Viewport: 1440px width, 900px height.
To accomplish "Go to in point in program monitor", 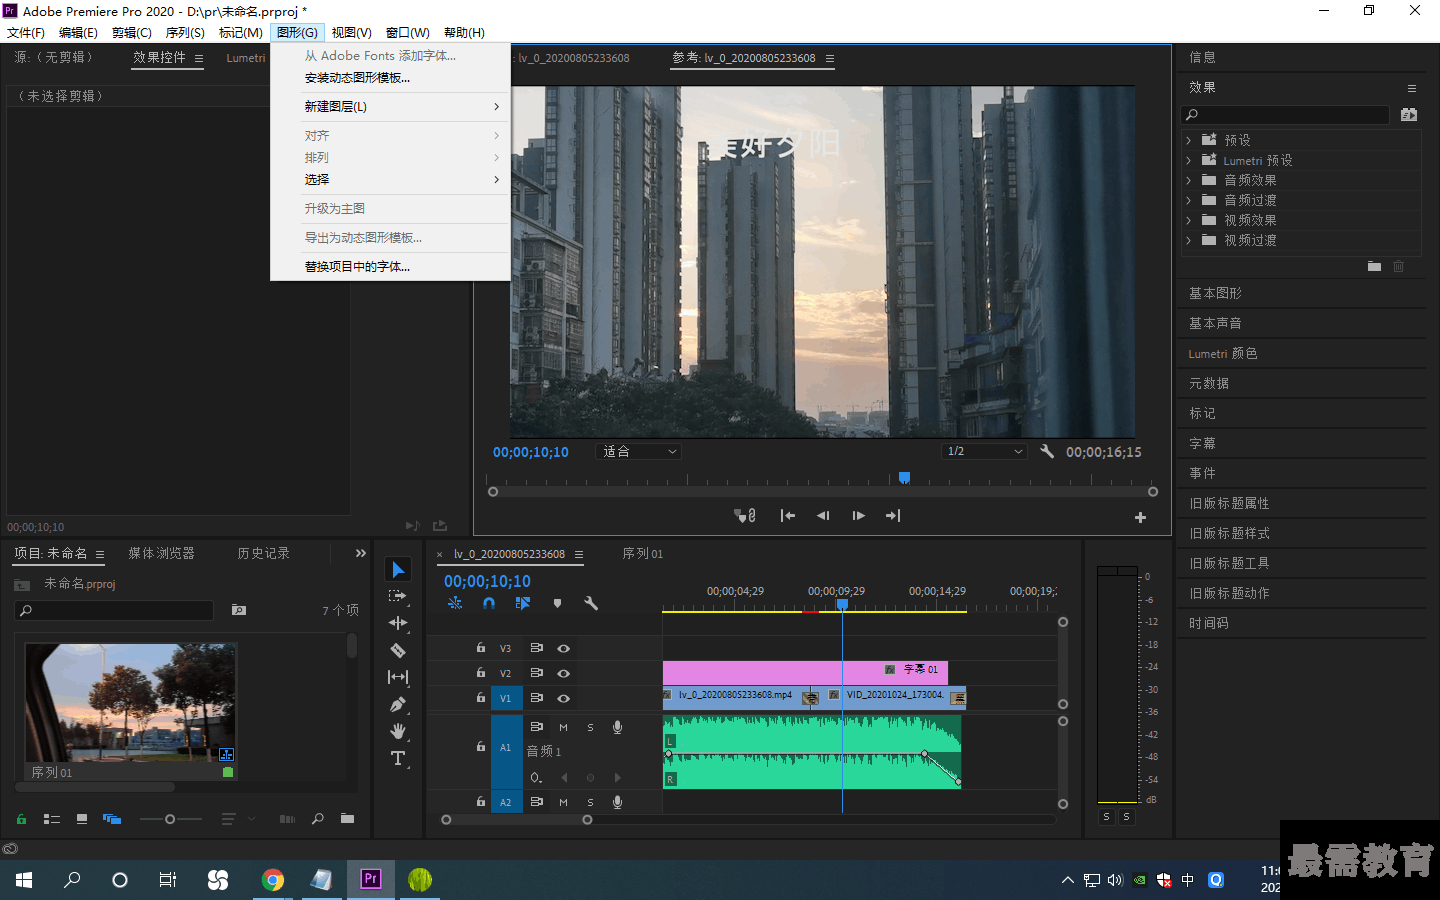I will click(788, 516).
